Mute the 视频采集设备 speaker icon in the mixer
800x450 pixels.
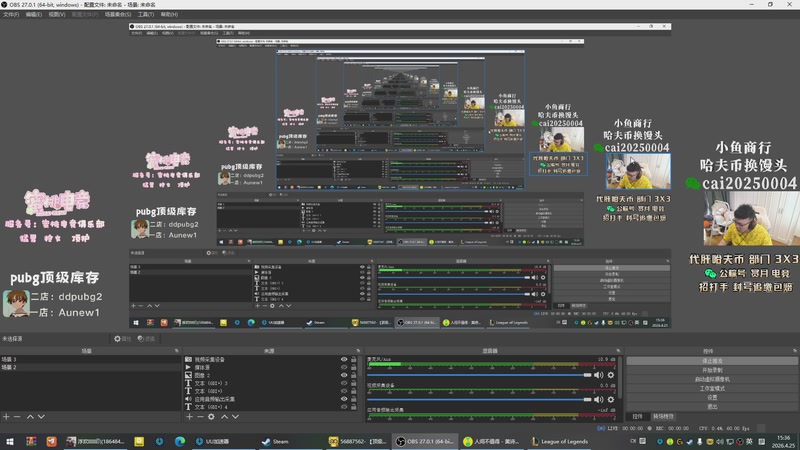point(598,399)
